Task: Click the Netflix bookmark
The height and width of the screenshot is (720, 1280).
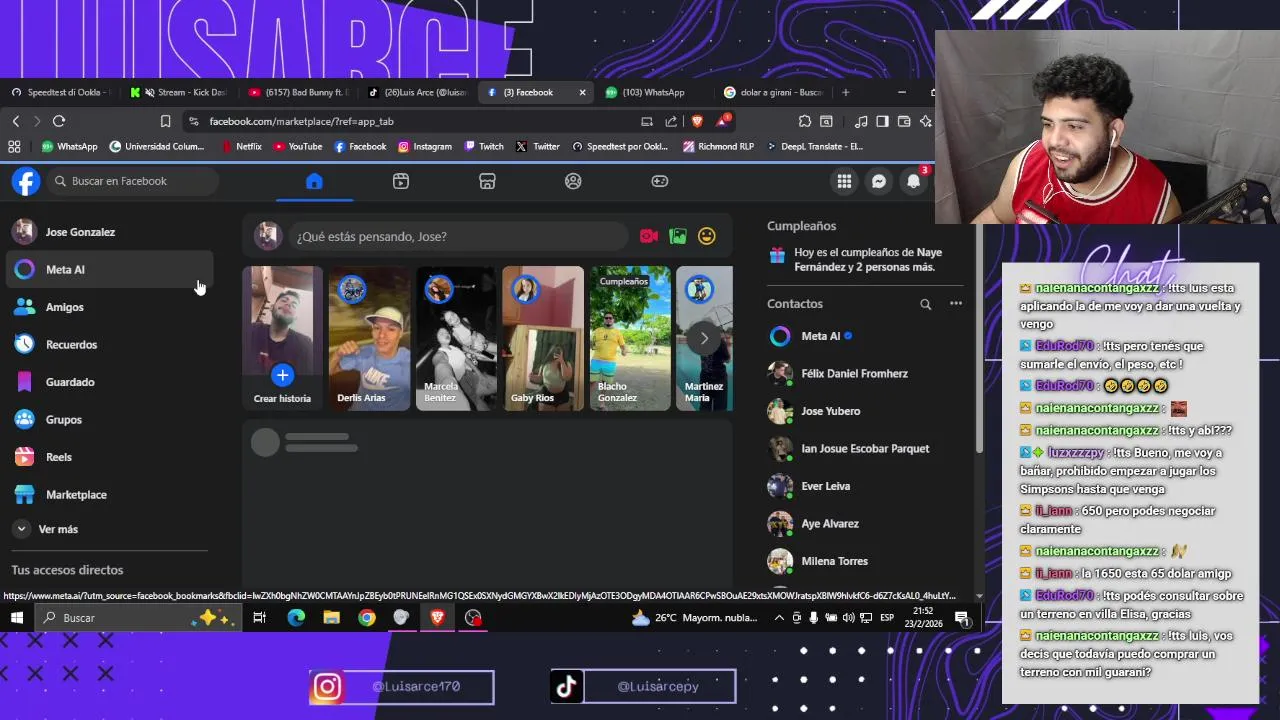Action: (x=240, y=146)
